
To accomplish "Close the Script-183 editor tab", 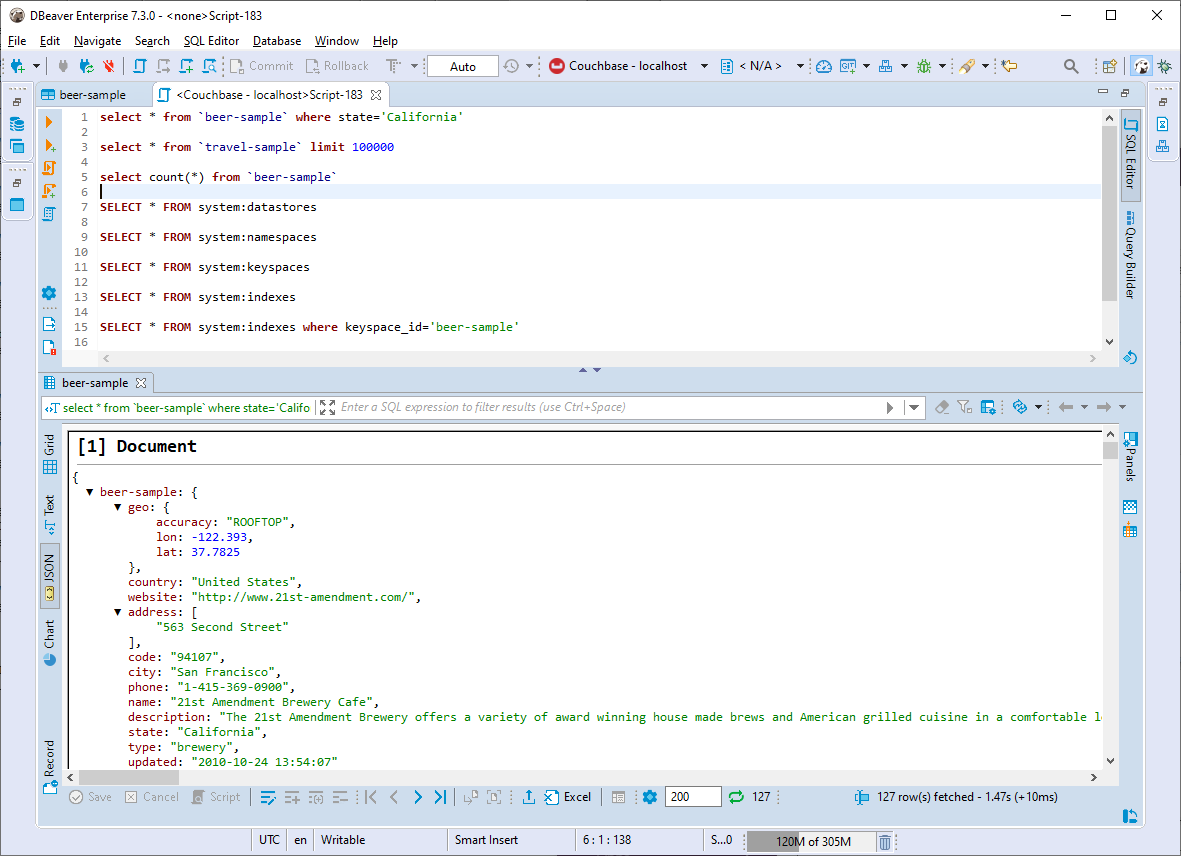I will click(376, 95).
